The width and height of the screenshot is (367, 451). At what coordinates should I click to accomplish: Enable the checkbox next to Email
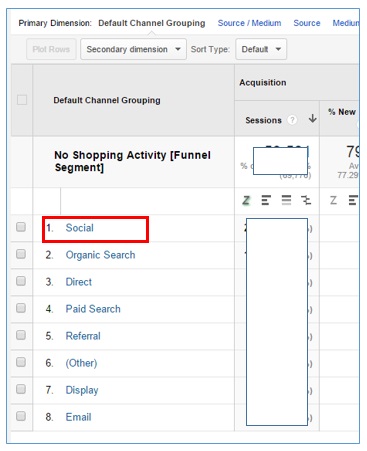click(21, 416)
